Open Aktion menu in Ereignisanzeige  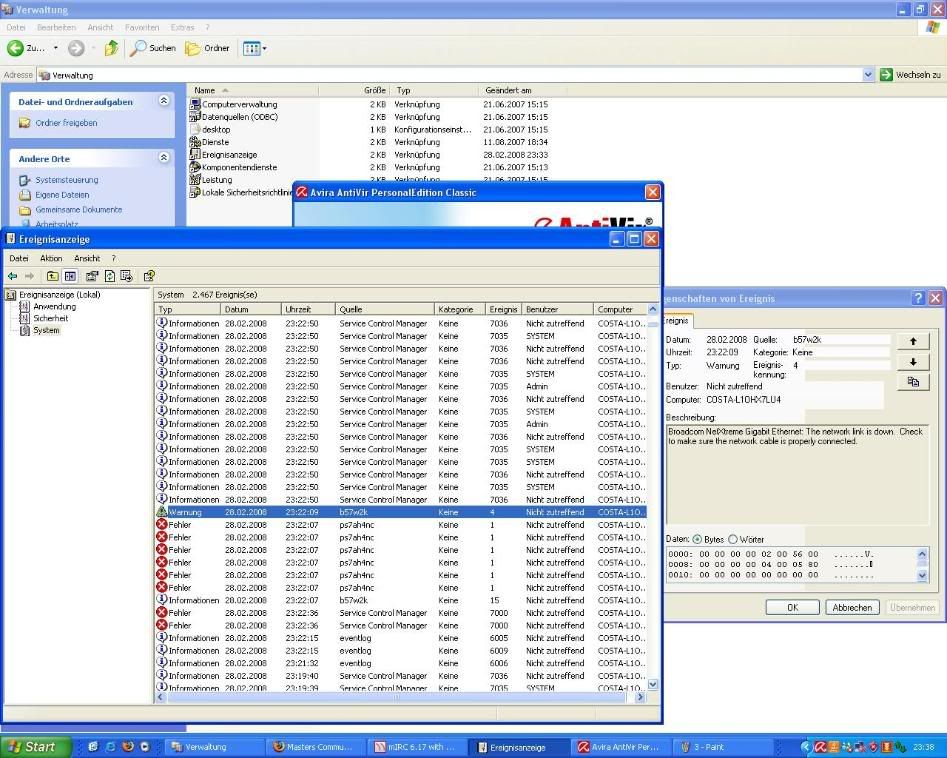[x=51, y=259]
